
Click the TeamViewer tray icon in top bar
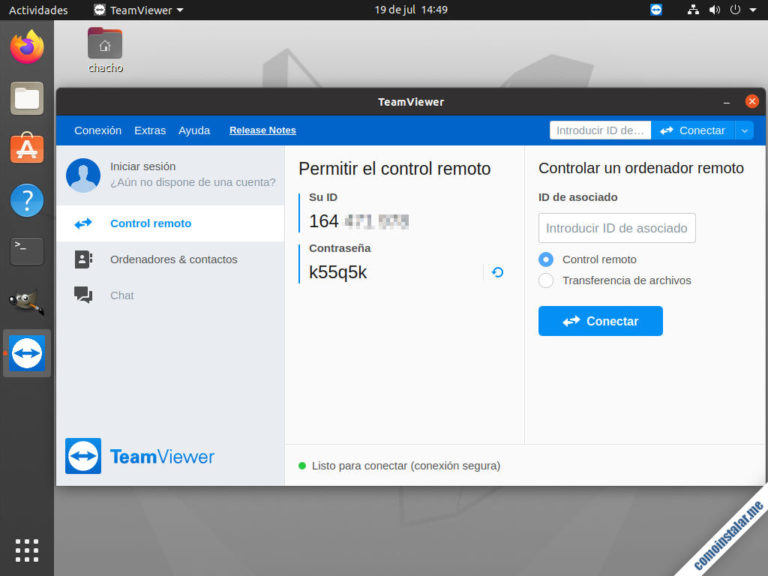pyautogui.click(x=656, y=10)
